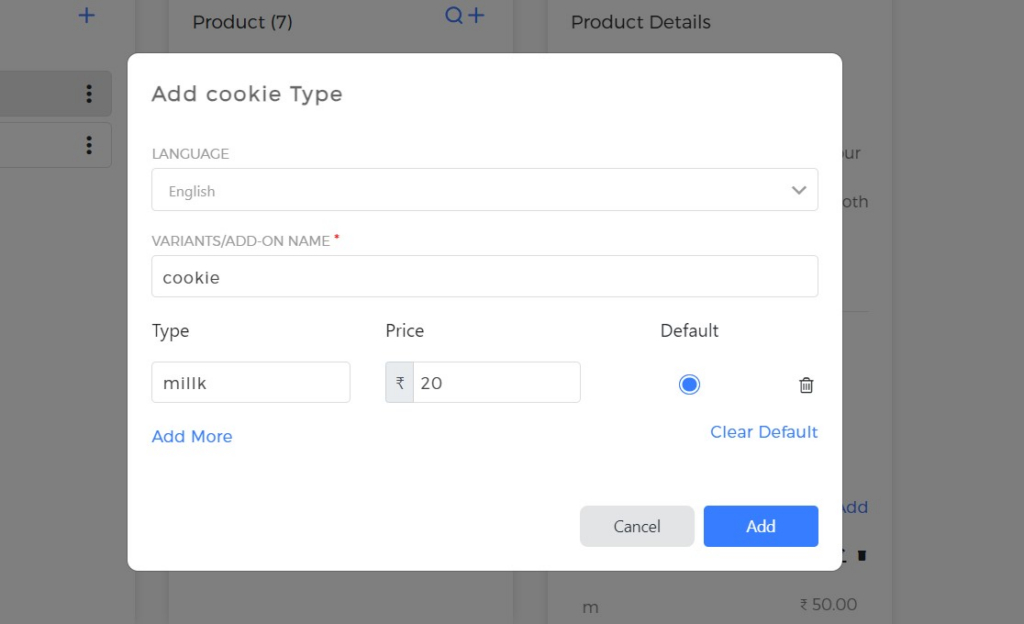The height and width of the screenshot is (624, 1024).
Task: Click the Add button to save cookie type
Action: coord(760,526)
